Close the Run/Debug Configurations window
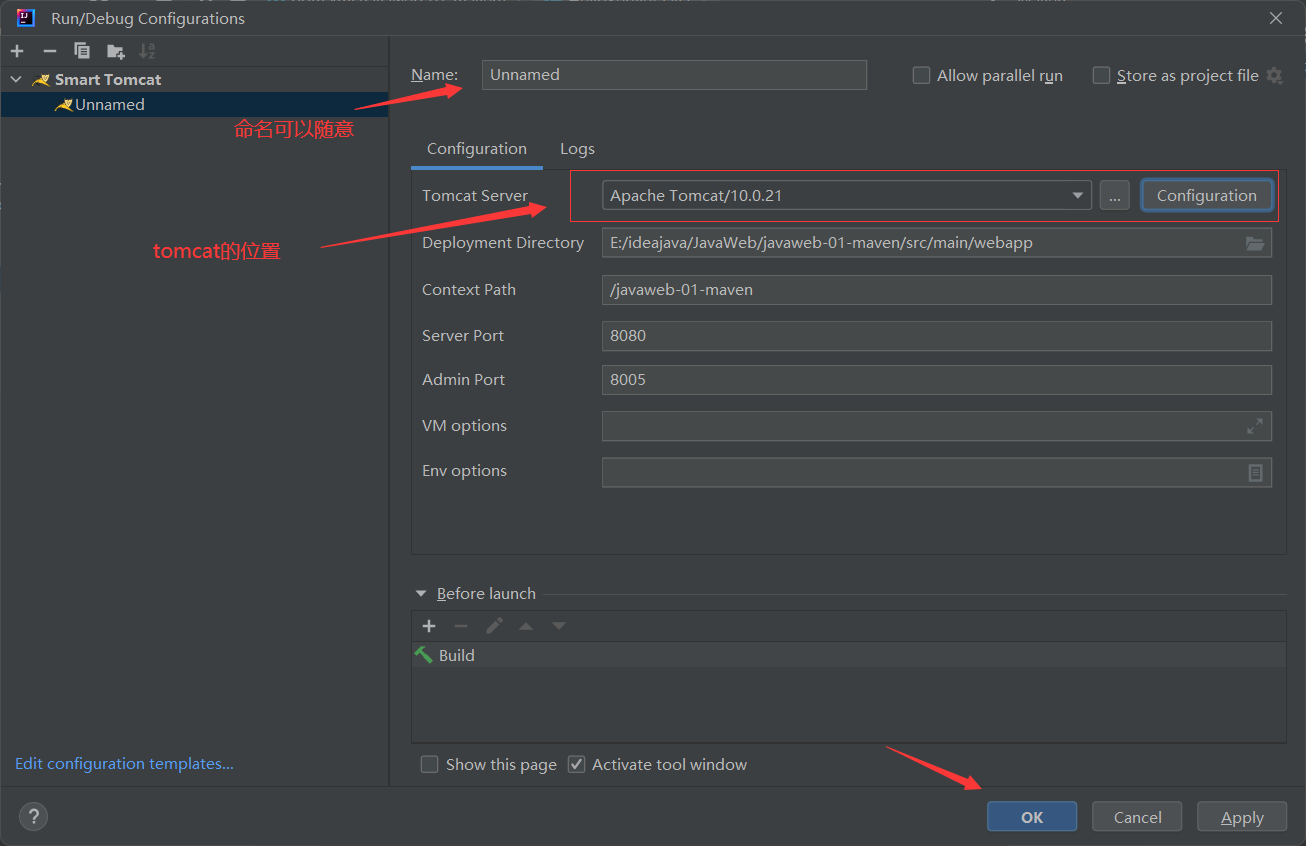 1276,18
